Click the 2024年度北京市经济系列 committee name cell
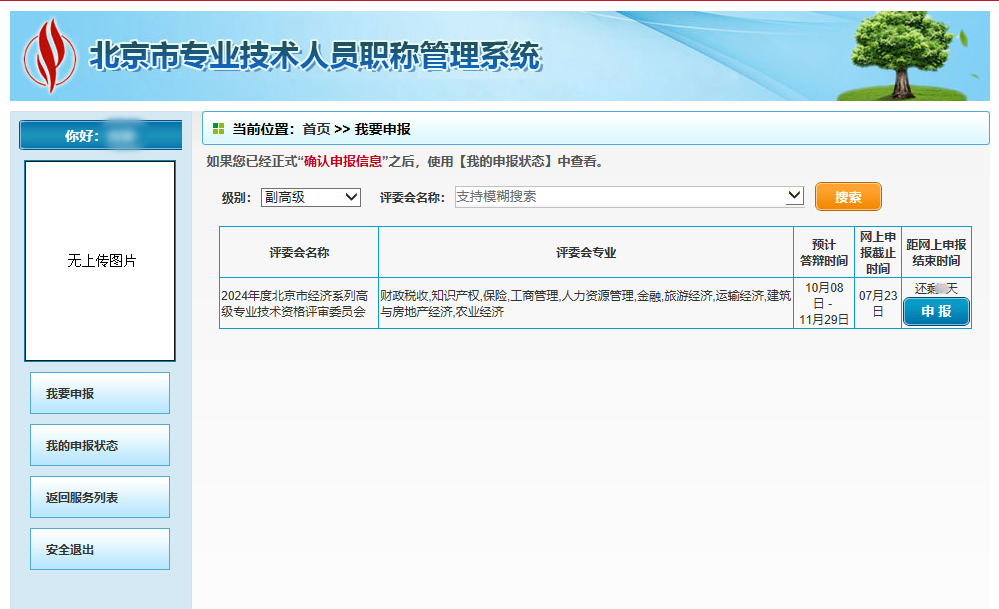This screenshot has width=999, height=609. 298,303
